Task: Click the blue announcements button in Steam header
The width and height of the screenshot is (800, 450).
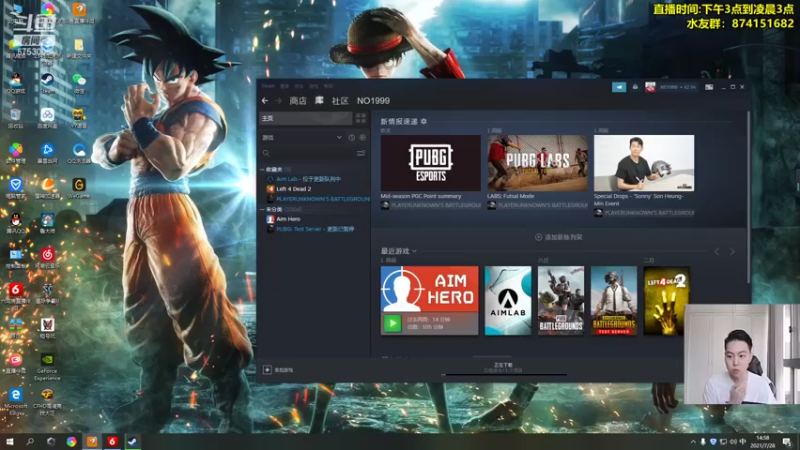Action: click(x=619, y=87)
